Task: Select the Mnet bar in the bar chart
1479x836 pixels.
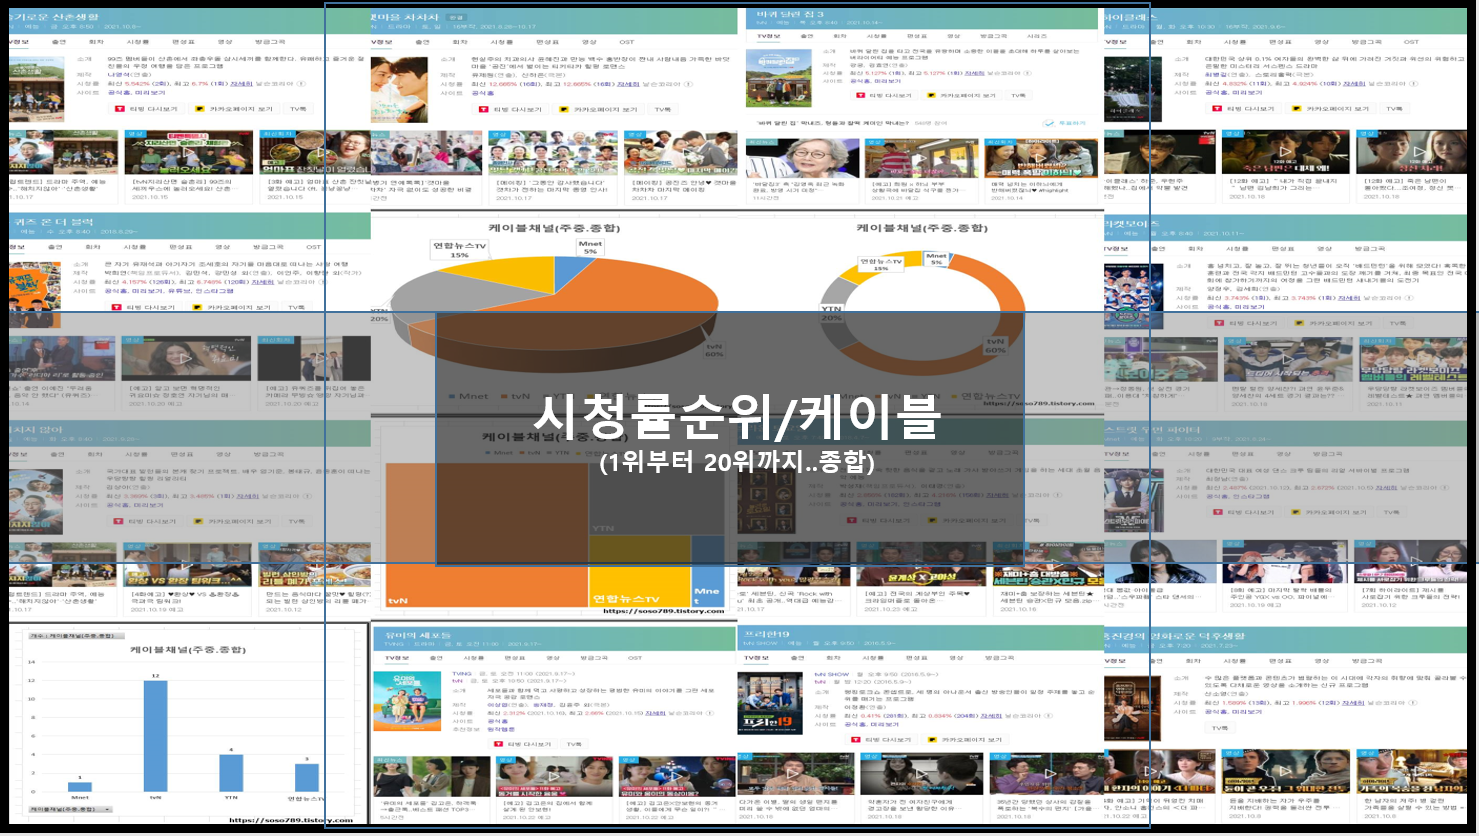Action: point(80,787)
